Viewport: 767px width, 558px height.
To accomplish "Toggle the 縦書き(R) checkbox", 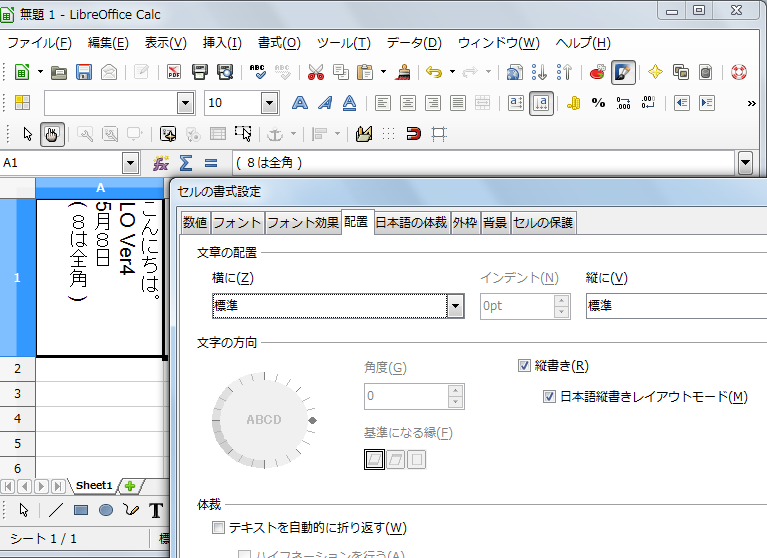I will click(x=524, y=365).
